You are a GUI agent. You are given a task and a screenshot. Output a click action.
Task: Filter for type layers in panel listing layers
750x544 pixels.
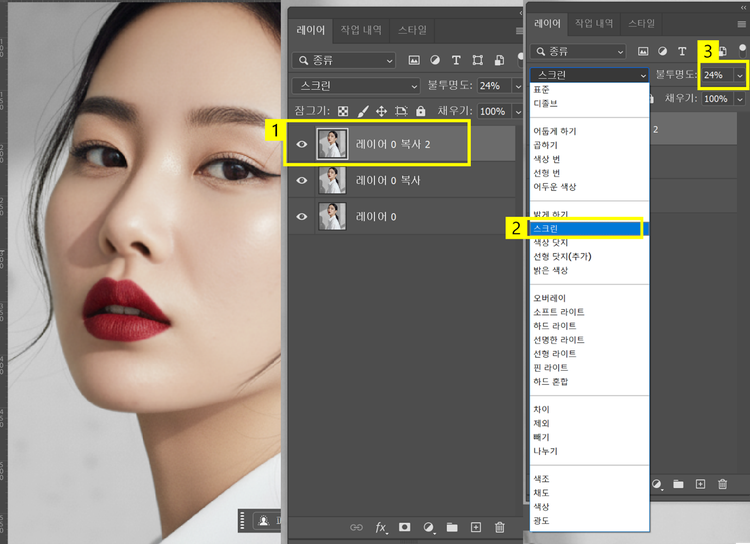coord(456,60)
